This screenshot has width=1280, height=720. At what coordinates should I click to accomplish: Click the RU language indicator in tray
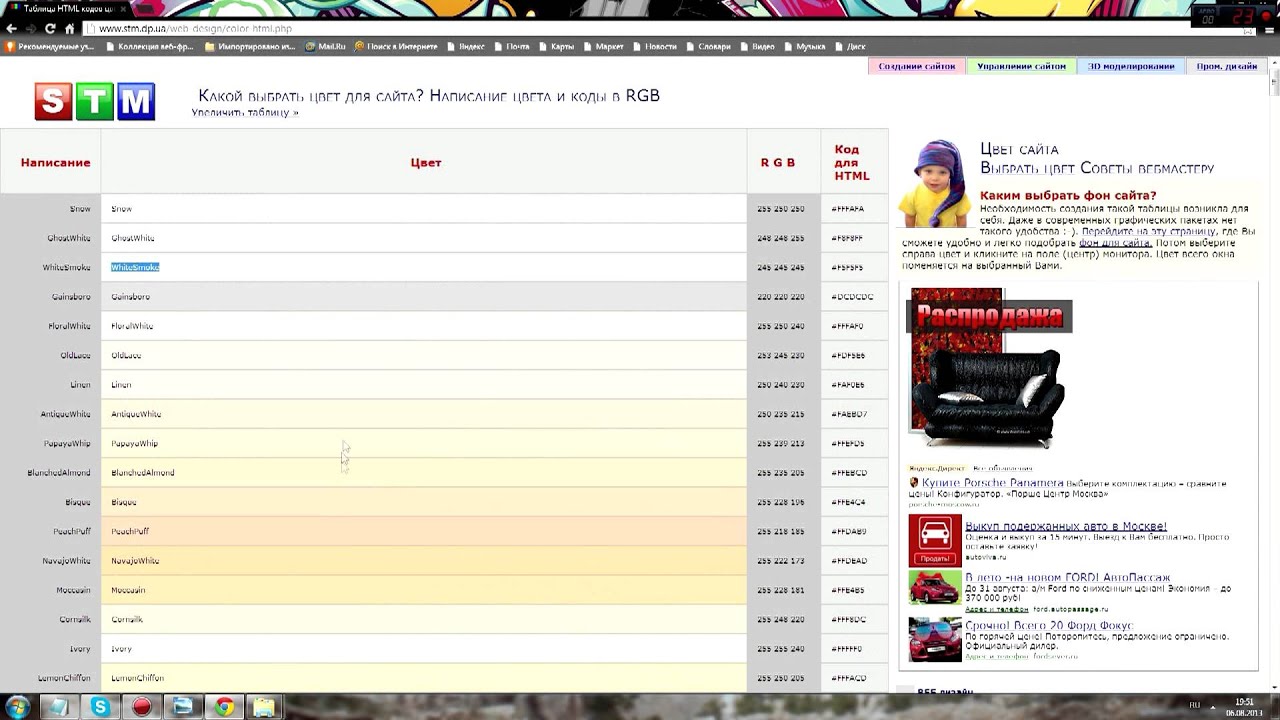click(1194, 705)
